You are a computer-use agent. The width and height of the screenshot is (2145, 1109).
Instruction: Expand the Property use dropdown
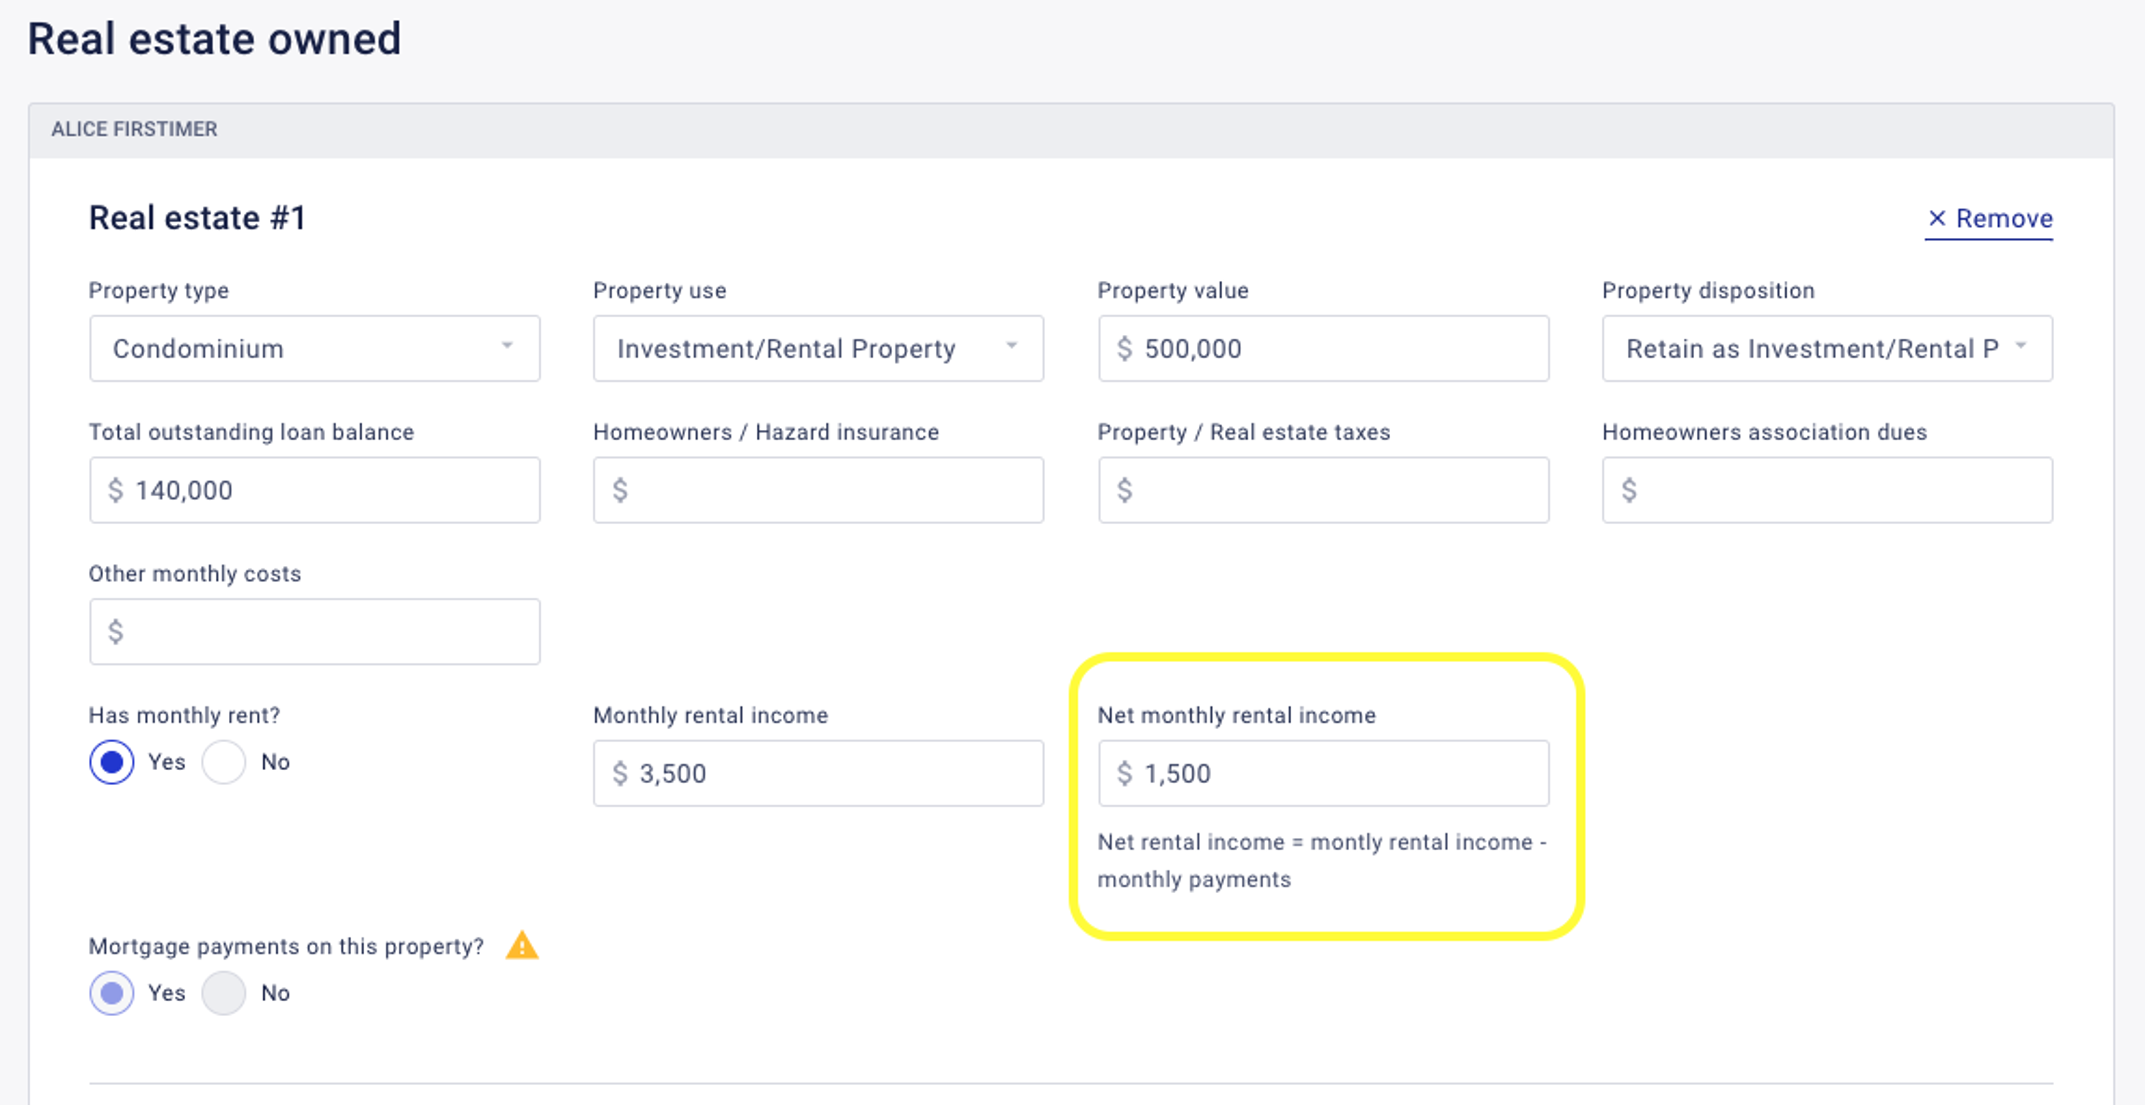point(818,348)
